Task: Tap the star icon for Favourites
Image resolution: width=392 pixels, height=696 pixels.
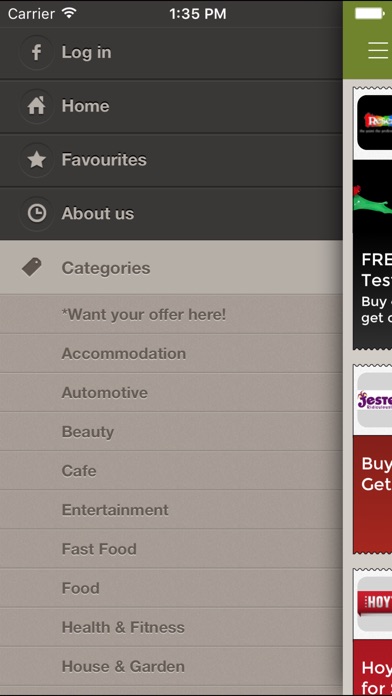Action: 36,160
